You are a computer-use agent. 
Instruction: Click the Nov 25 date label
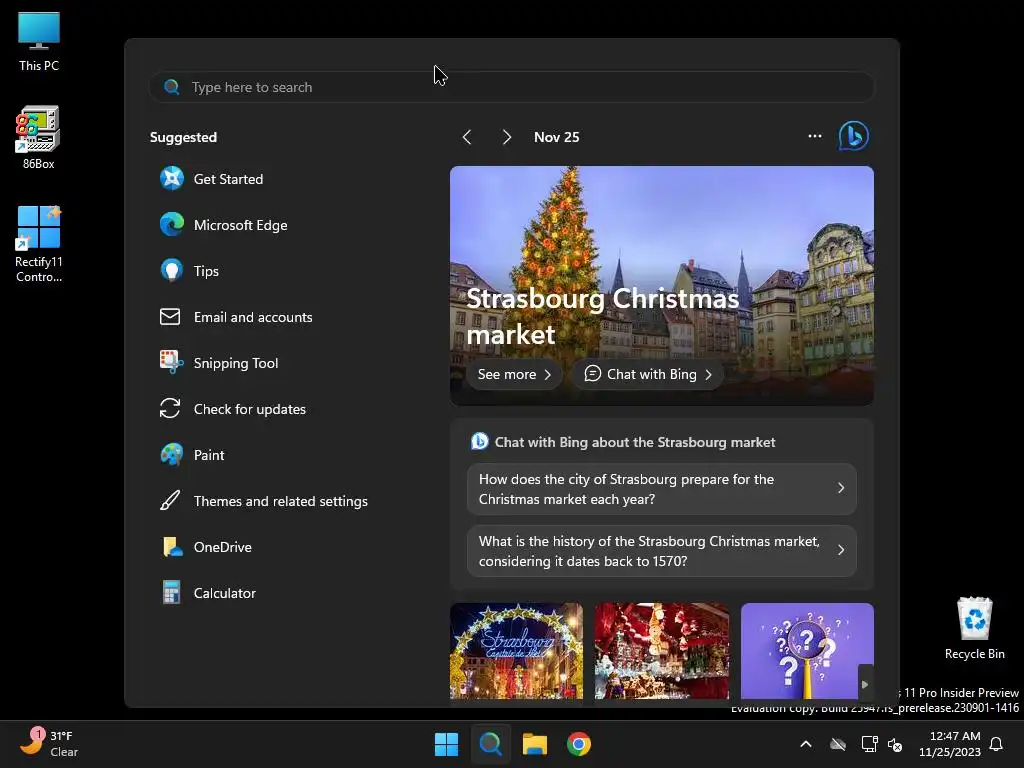coord(556,137)
